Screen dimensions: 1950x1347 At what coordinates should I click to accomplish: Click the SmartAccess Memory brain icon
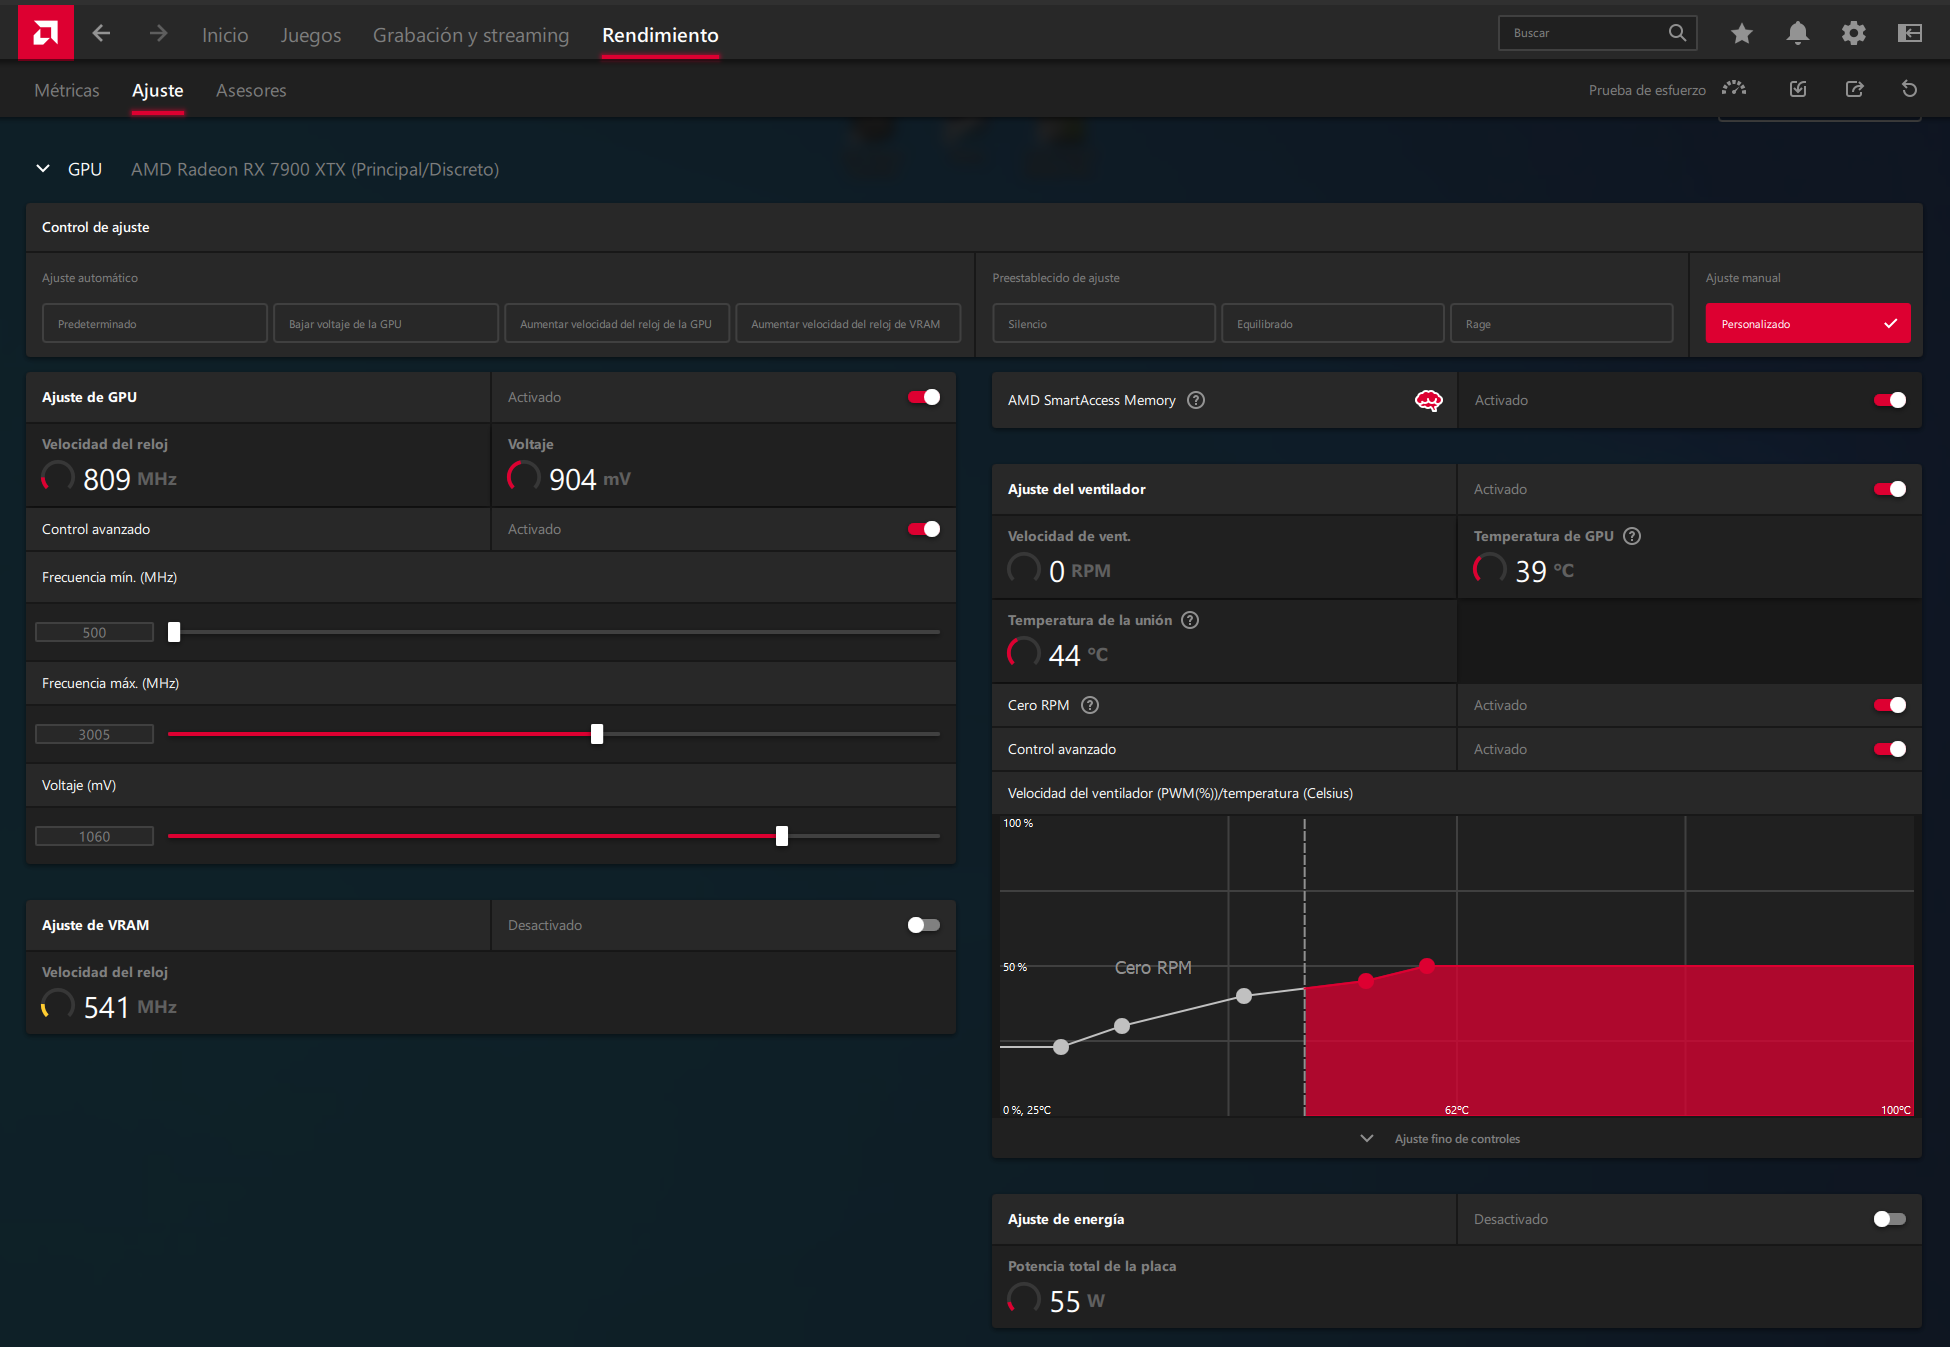(1429, 401)
